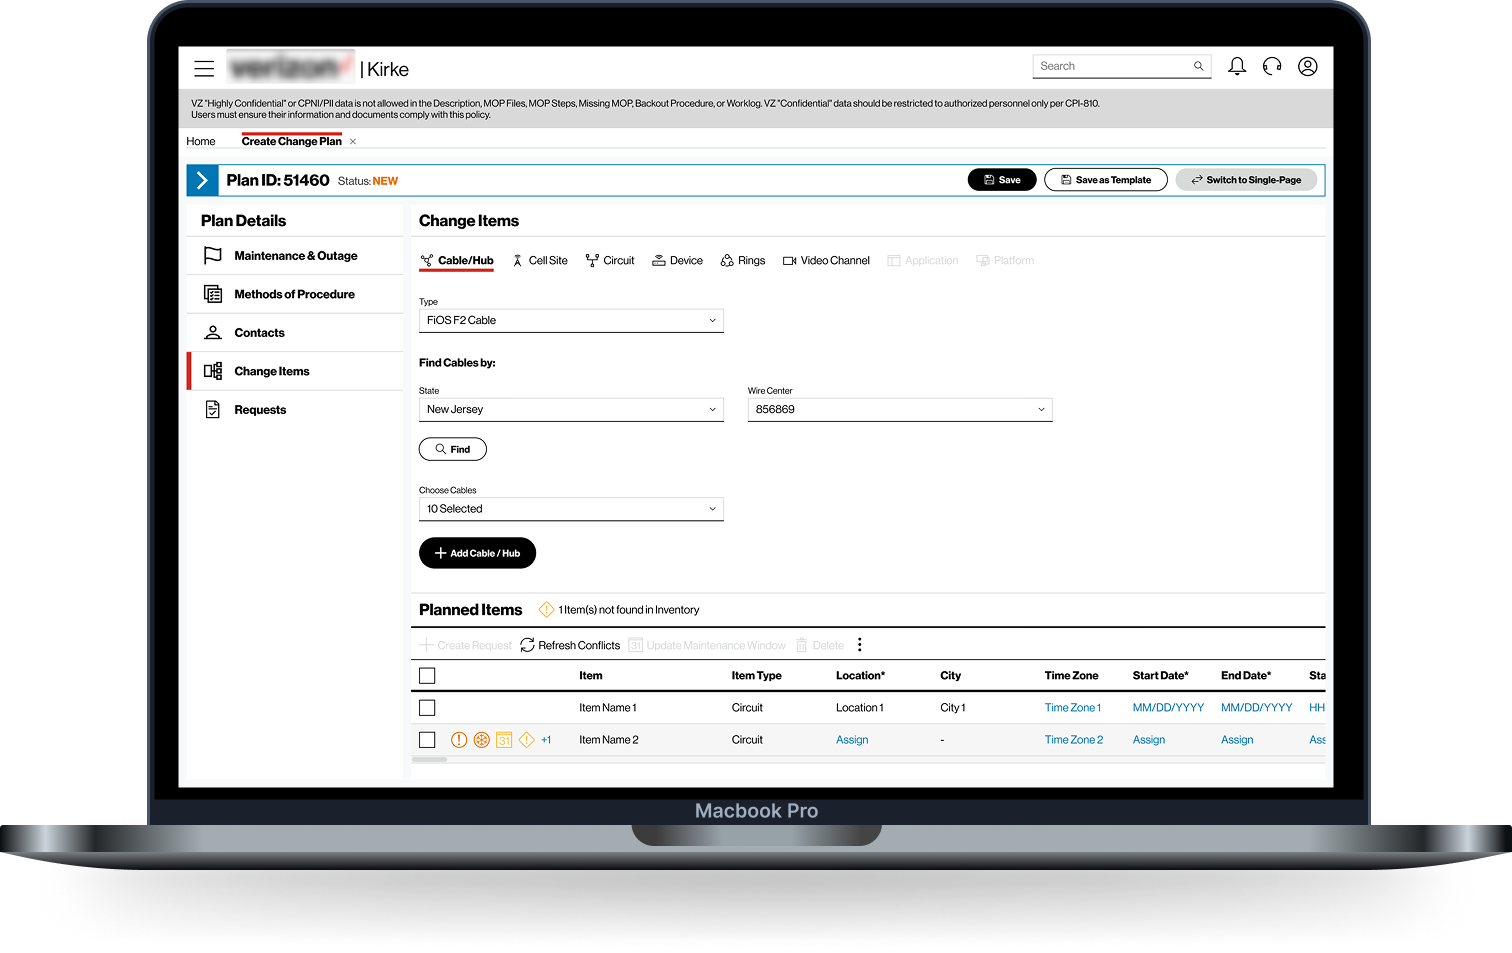The height and width of the screenshot is (953, 1512).
Task: Click Save as Template
Action: [1106, 180]
